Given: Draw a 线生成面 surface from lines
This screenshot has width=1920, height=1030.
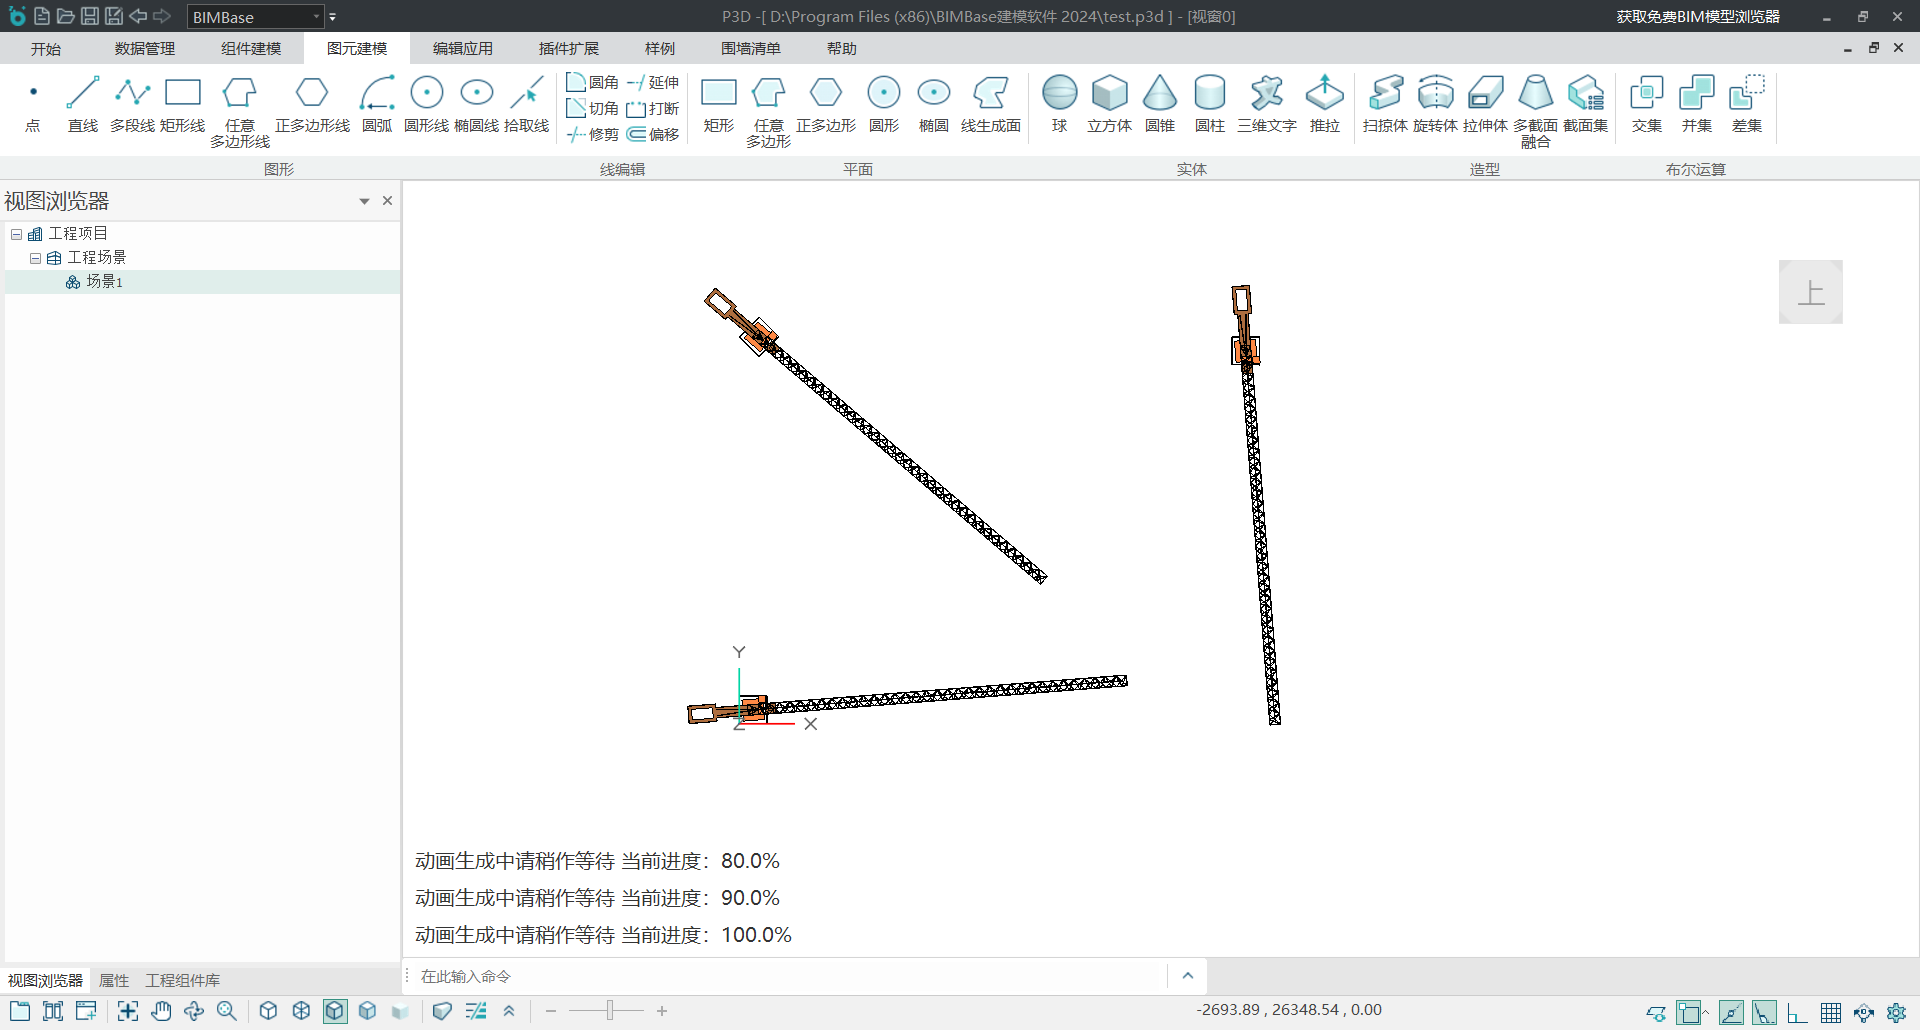Looking at the screenshot, I should coord(991,104).
